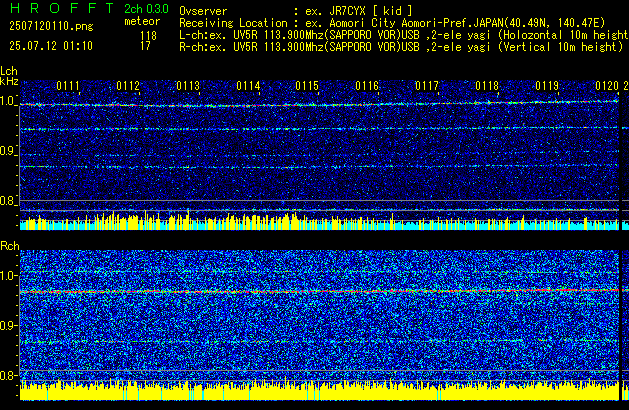Click the Lch 1.0 kHz axis label

coord(8,101)
